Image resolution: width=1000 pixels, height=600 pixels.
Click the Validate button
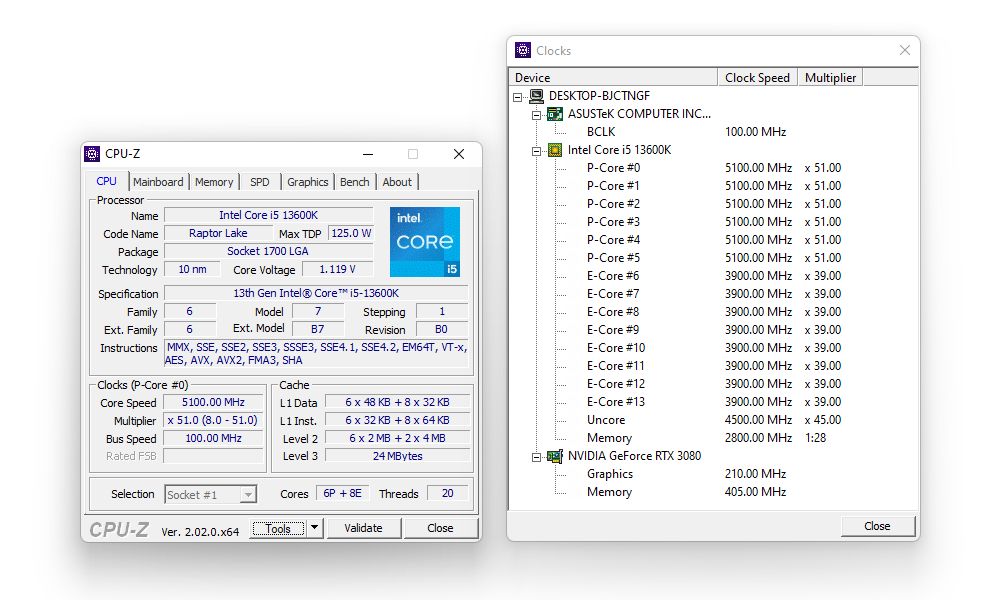364,528
